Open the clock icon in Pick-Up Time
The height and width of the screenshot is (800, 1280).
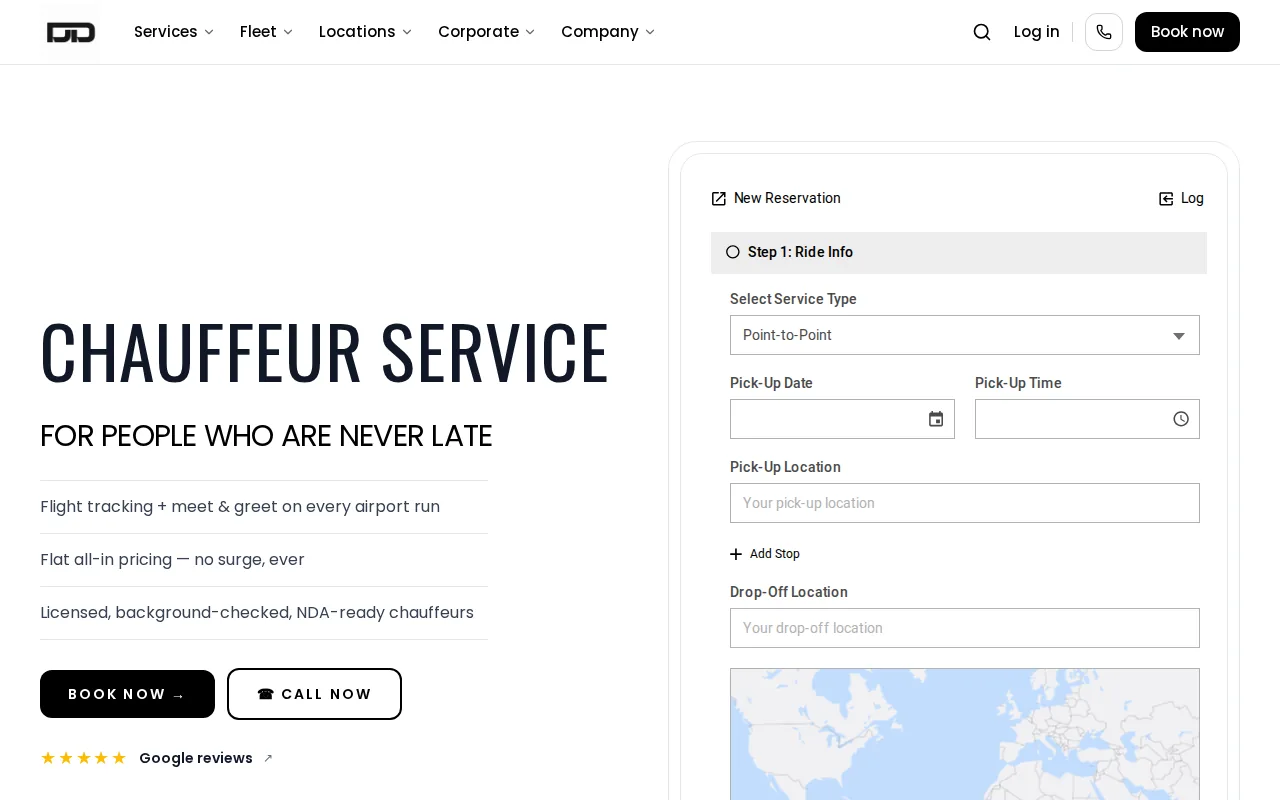pyautogui.click(x=1181, y=419)
